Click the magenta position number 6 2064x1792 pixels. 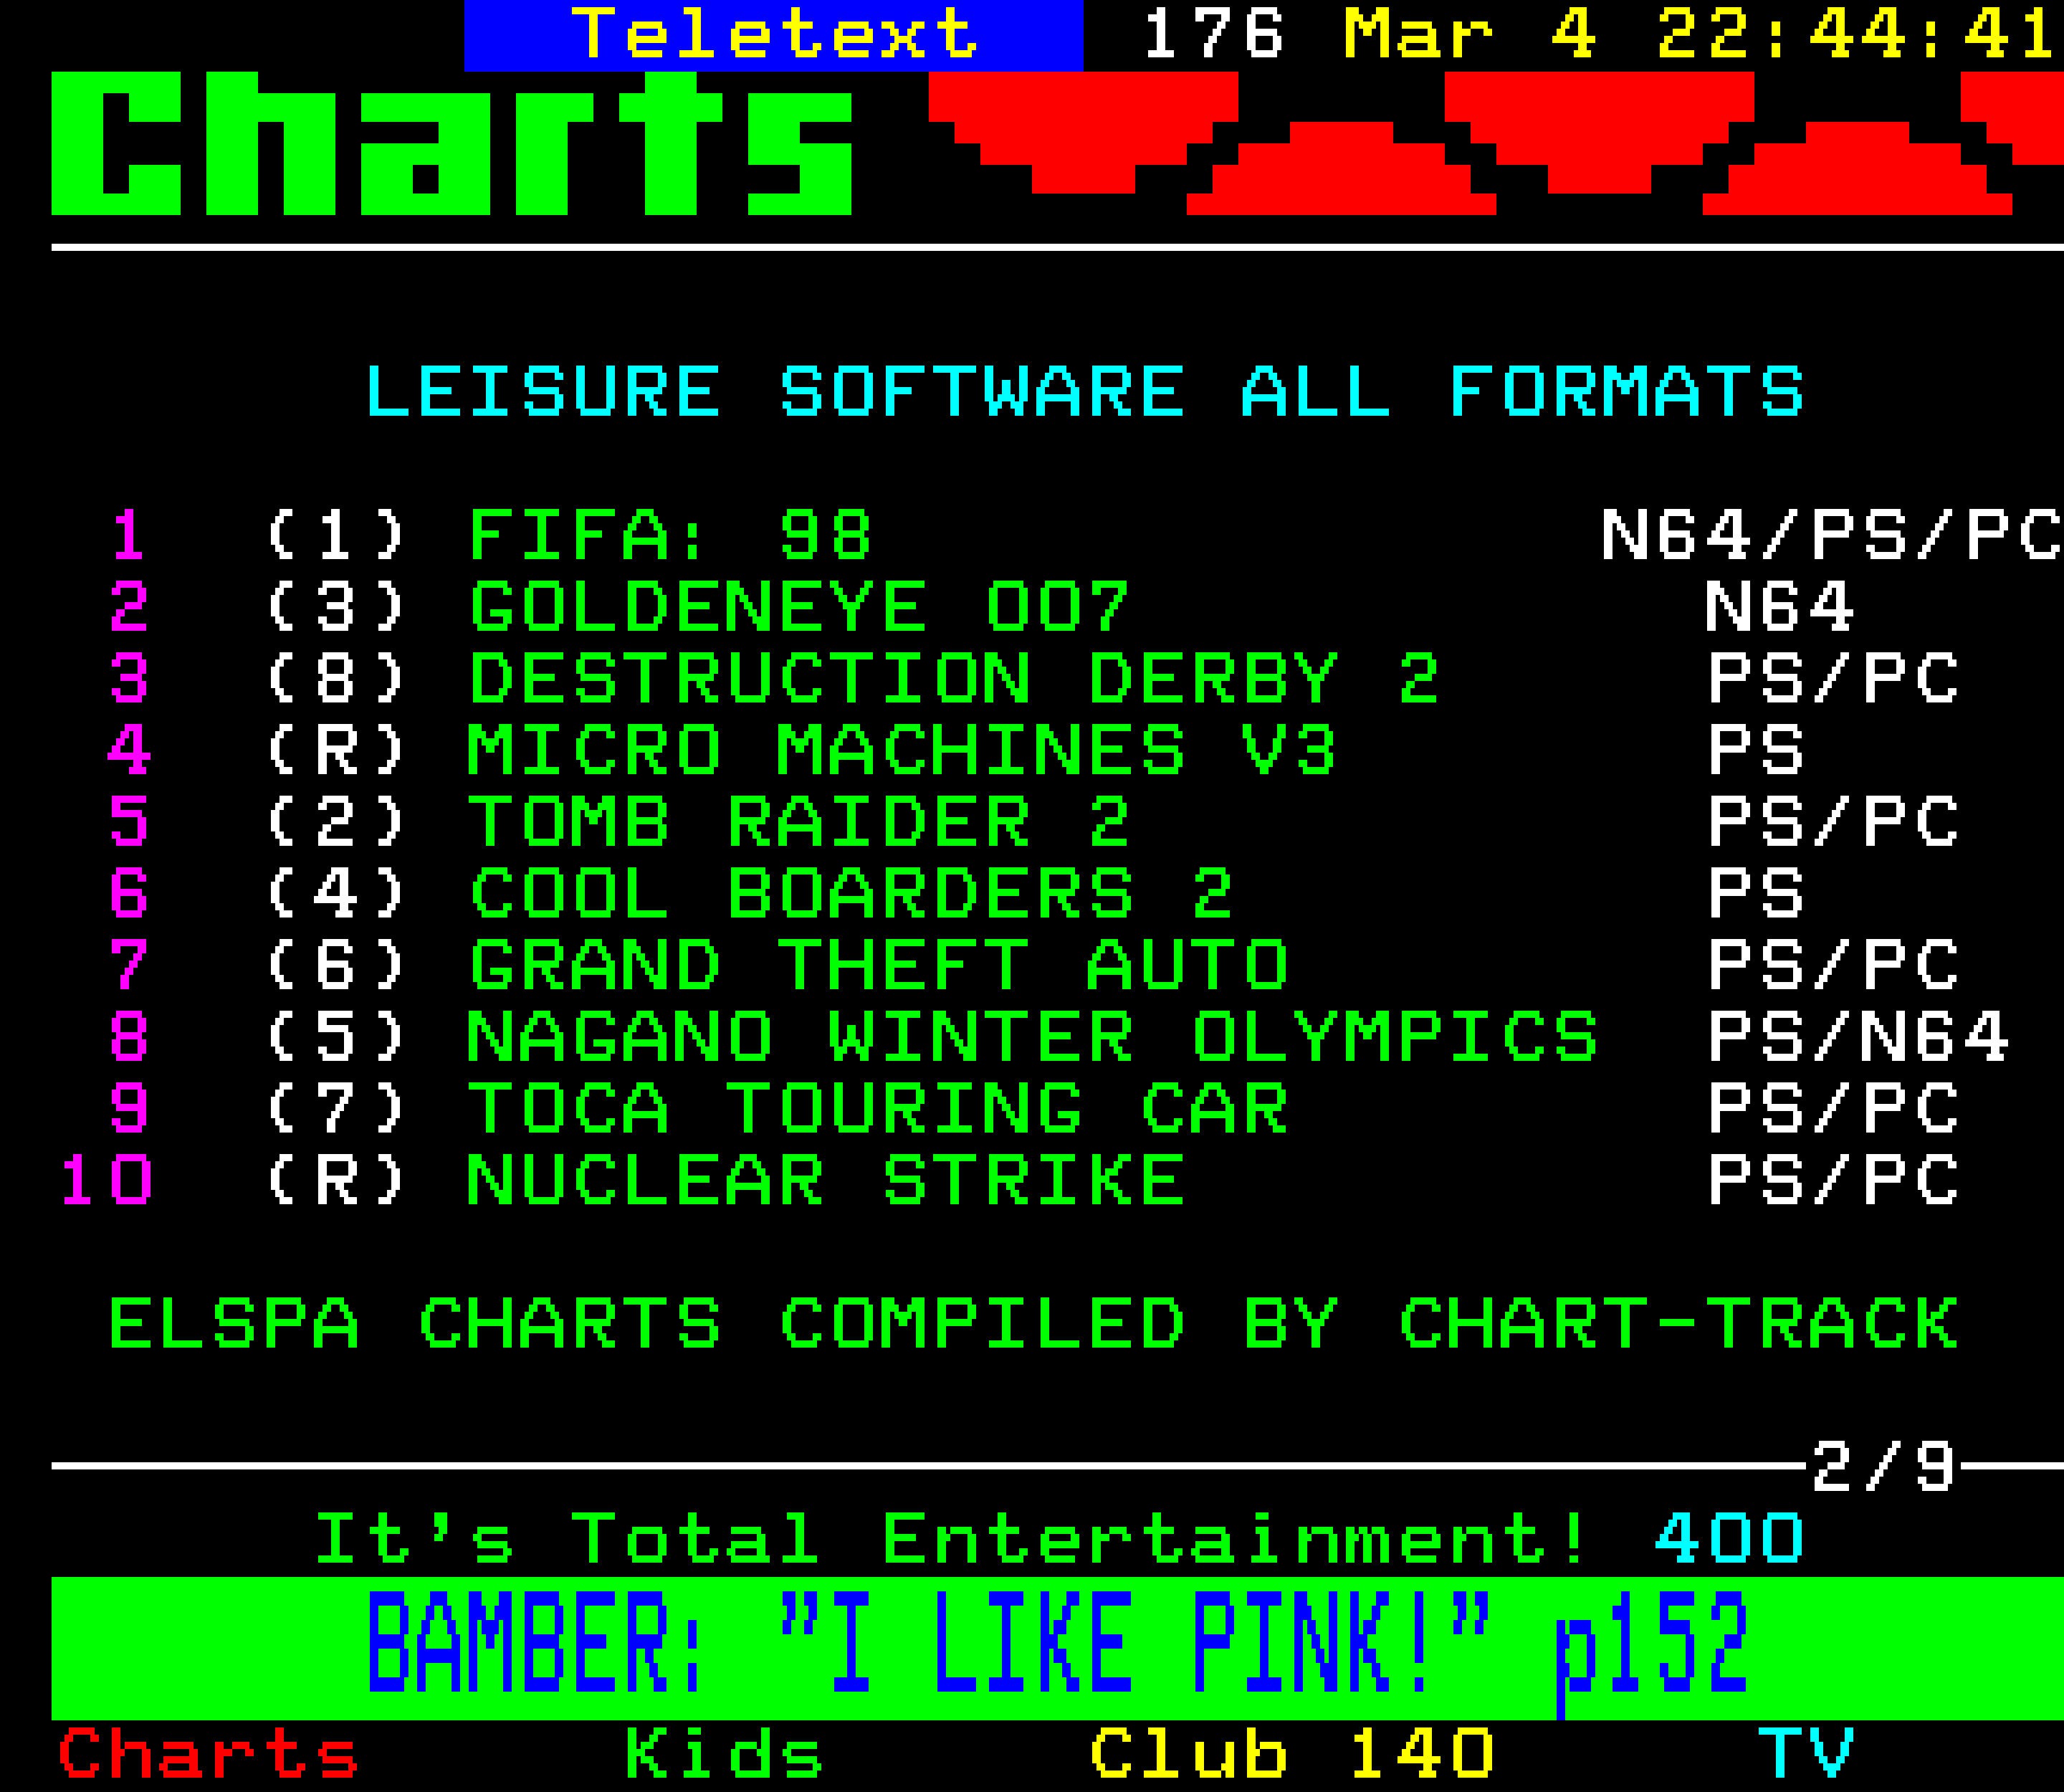point(129,894)
